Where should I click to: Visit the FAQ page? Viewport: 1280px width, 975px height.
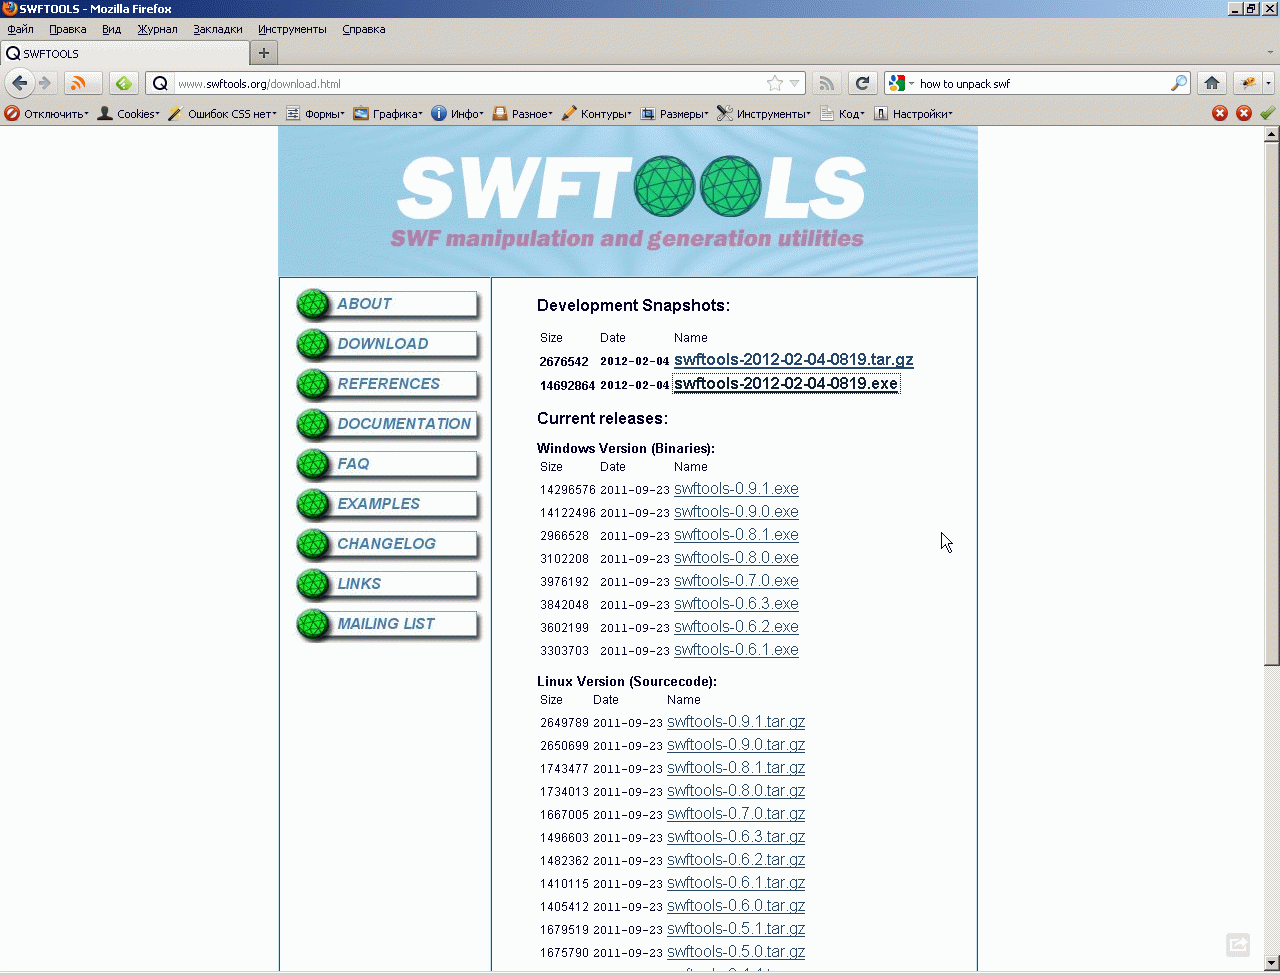[x=388, y=464]
